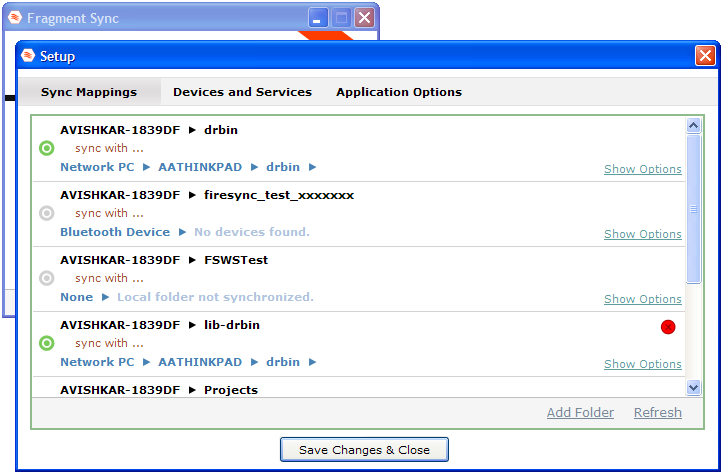The height and width of the screenshot is (475, 724).
Task: Switch to the Sync Mappings tab
Action: coord(89,92)
